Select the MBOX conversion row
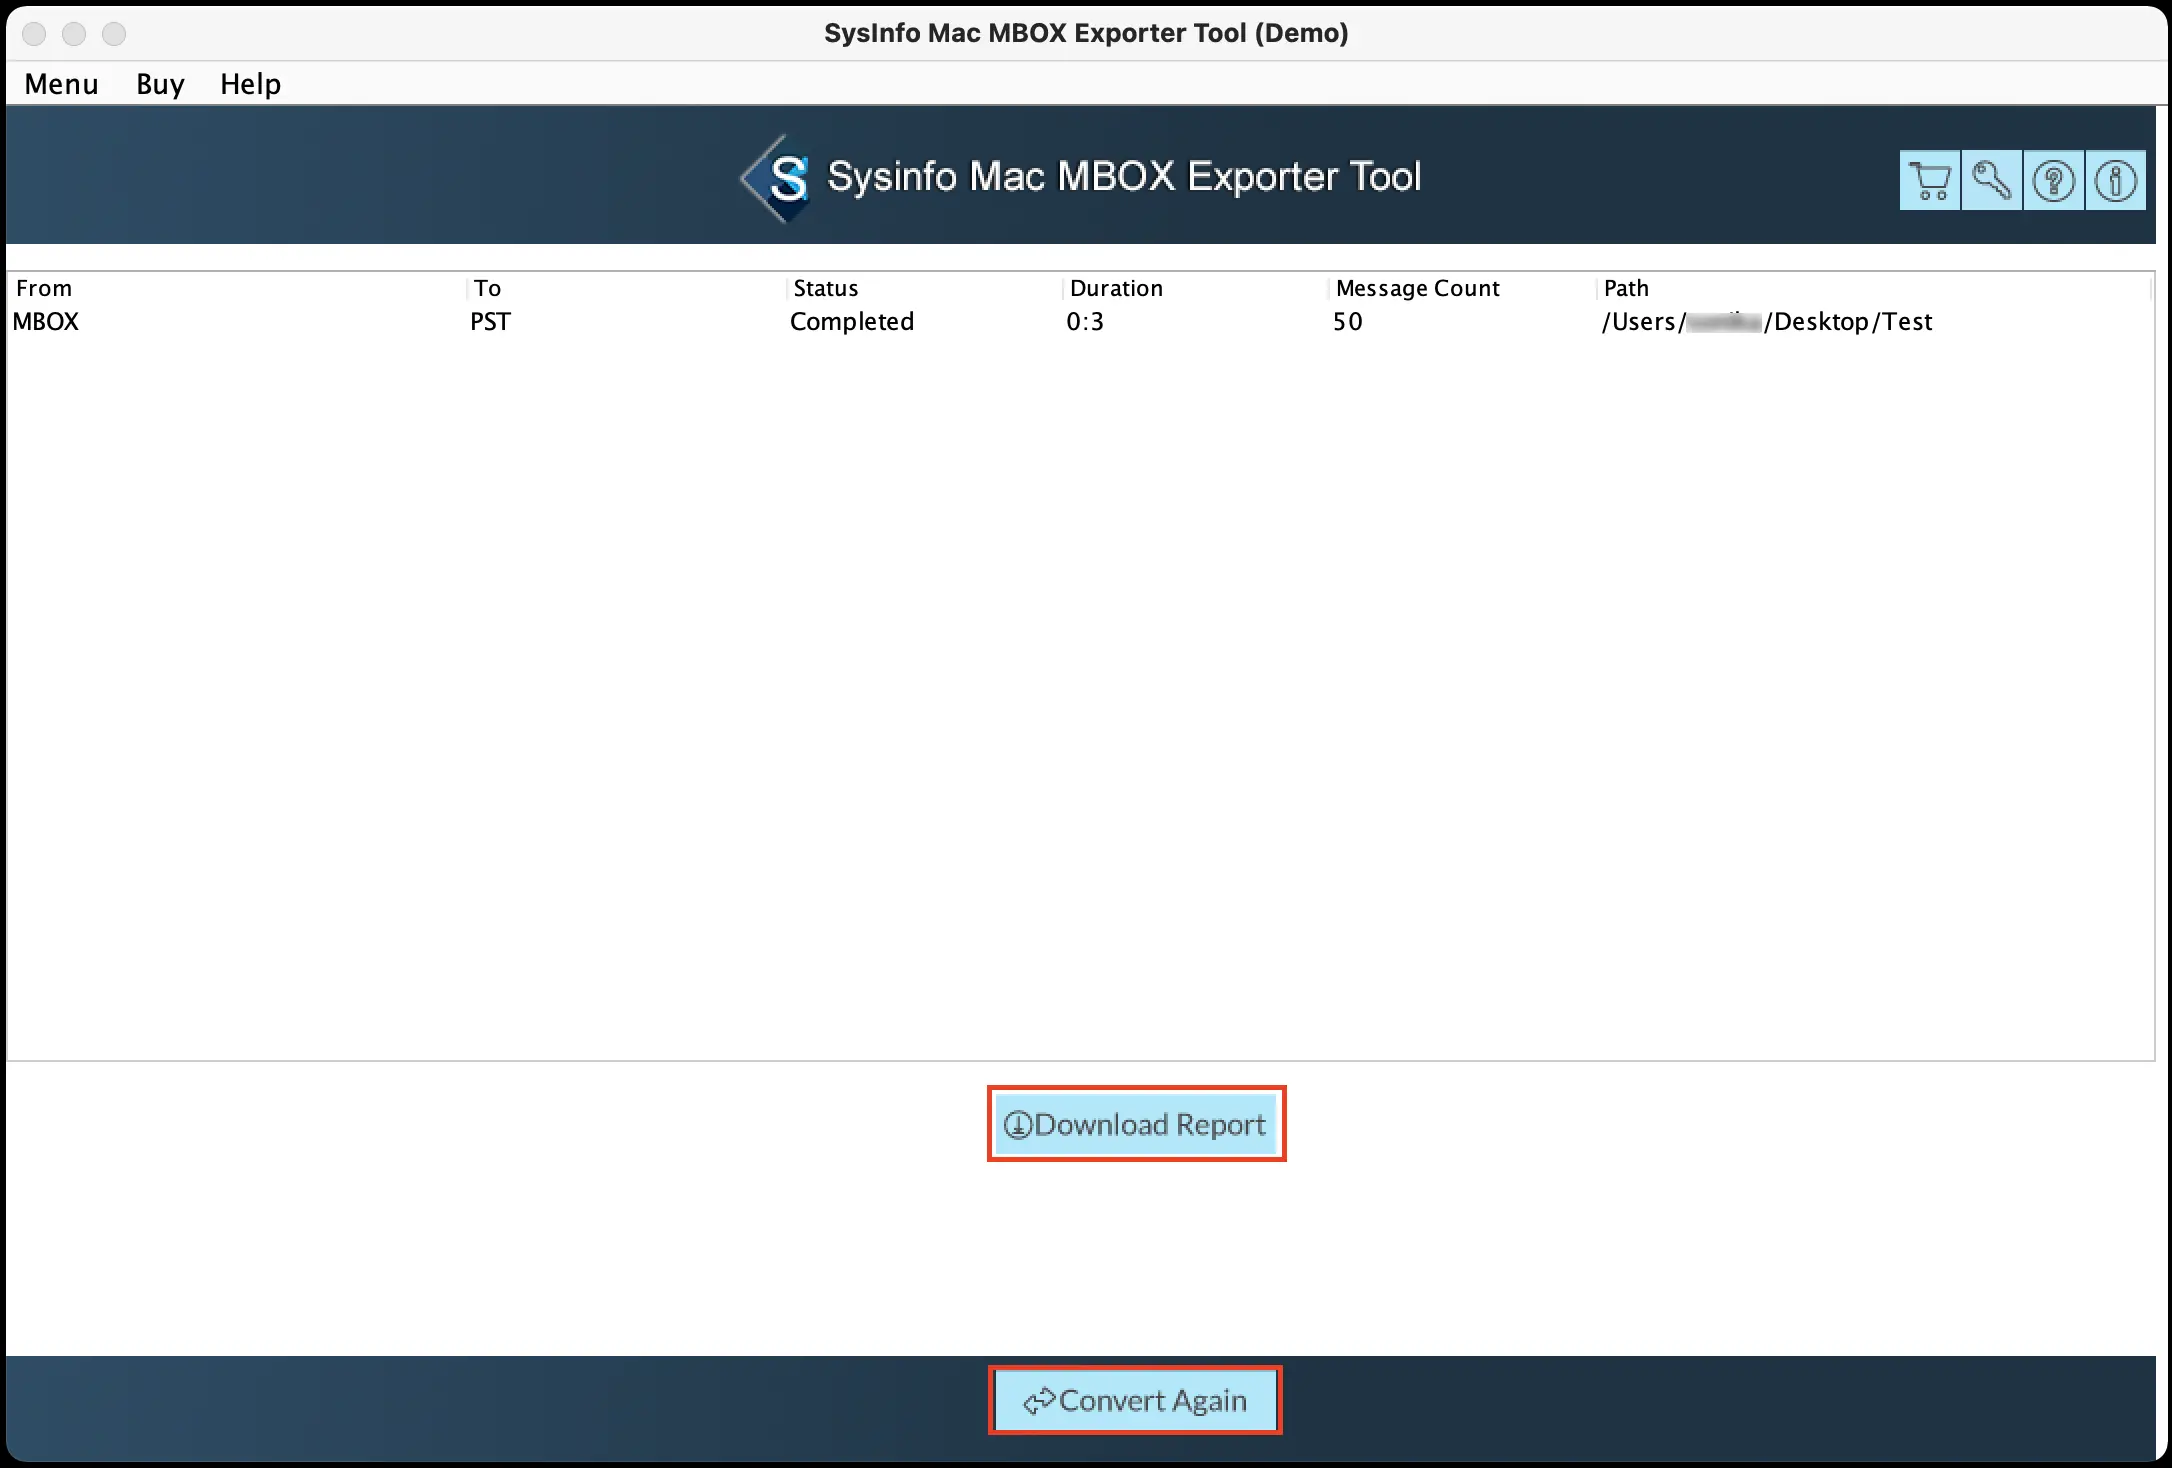Screen dimensions: 2172x1468 46,322
